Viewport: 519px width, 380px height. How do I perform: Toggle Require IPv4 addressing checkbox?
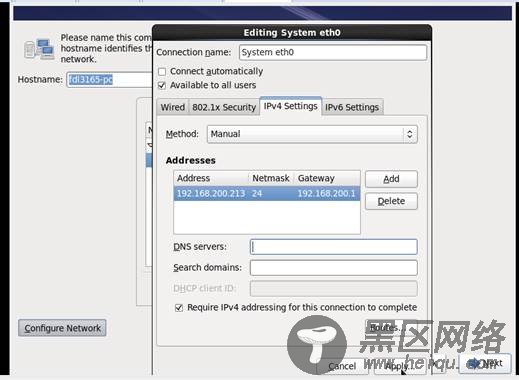coord(179,308)
